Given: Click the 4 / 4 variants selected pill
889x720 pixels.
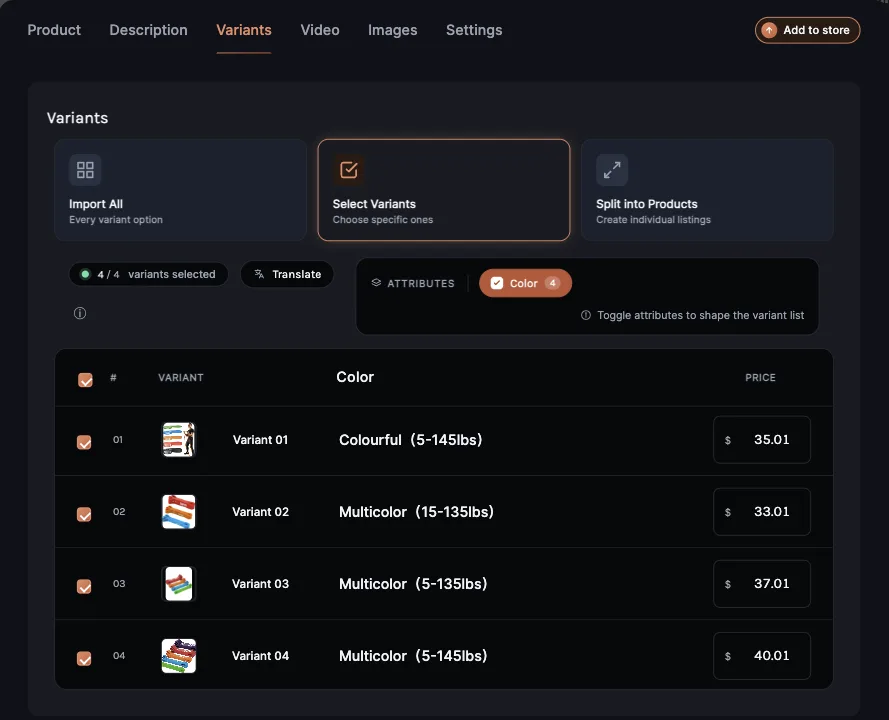Looking at the screenshot, I should tap(149, 274).
